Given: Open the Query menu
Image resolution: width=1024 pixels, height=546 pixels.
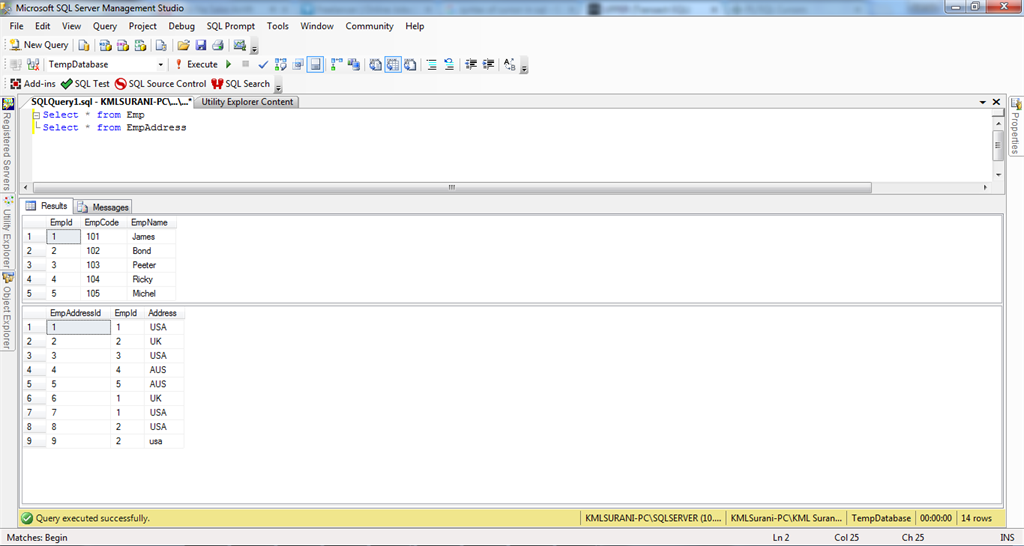Looking at the screenshot, I should [104, 26].
